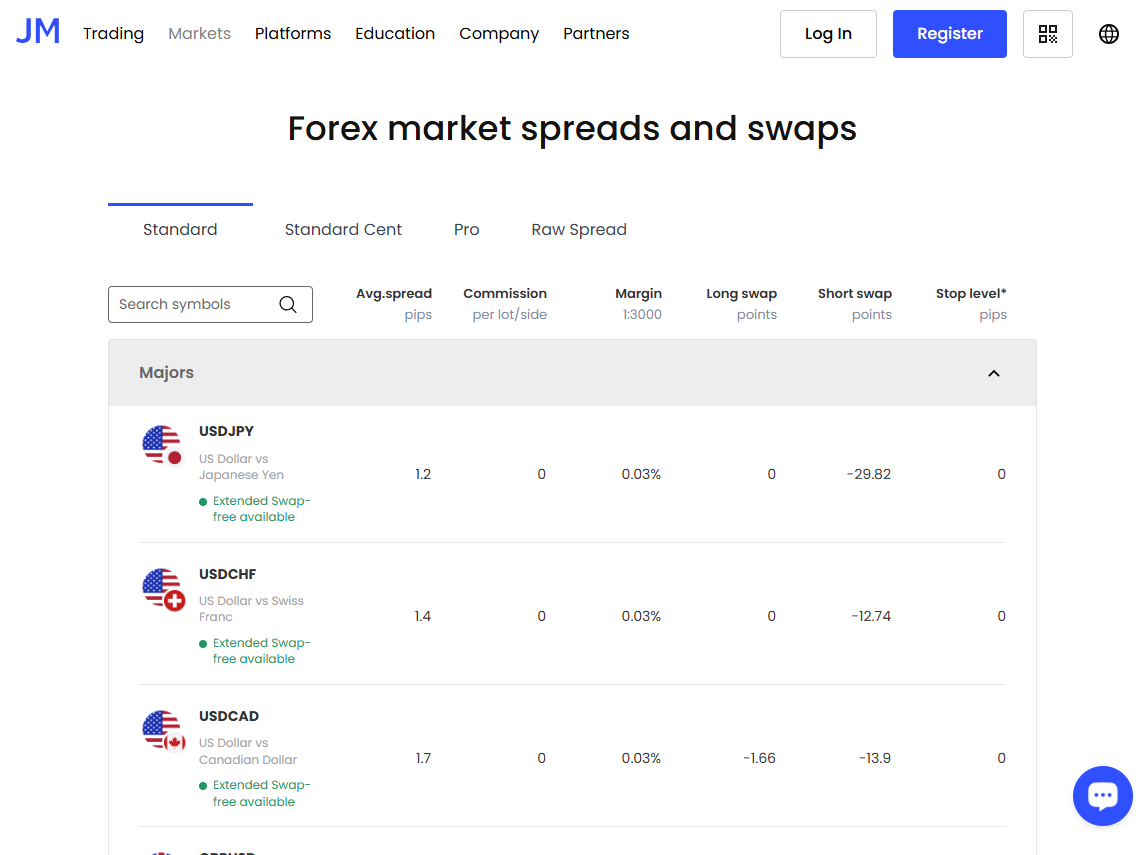Open the Education menu
The width and height of the screenshot is (1147, 855).
pyautogui.click(x=395, y=33)
